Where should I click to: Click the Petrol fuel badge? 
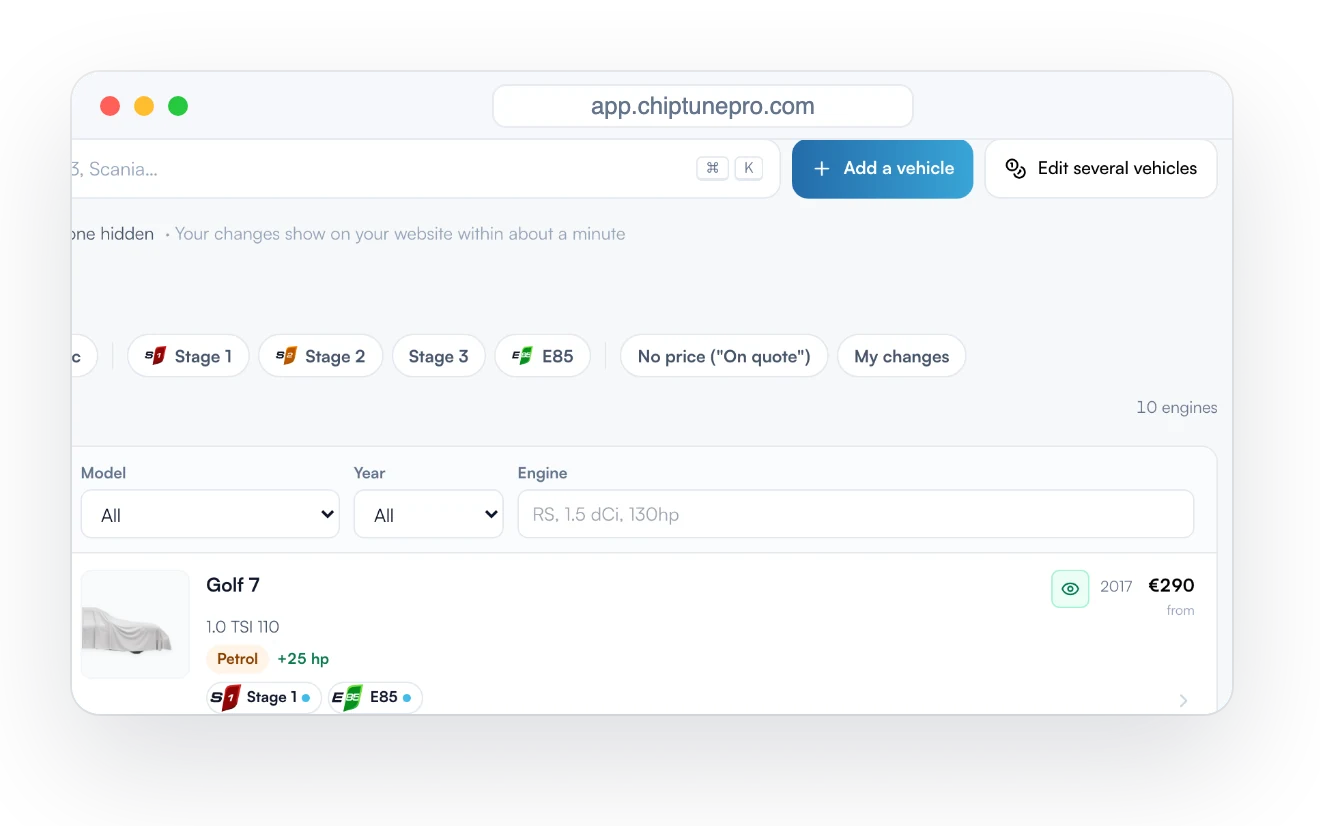(238, 659)
